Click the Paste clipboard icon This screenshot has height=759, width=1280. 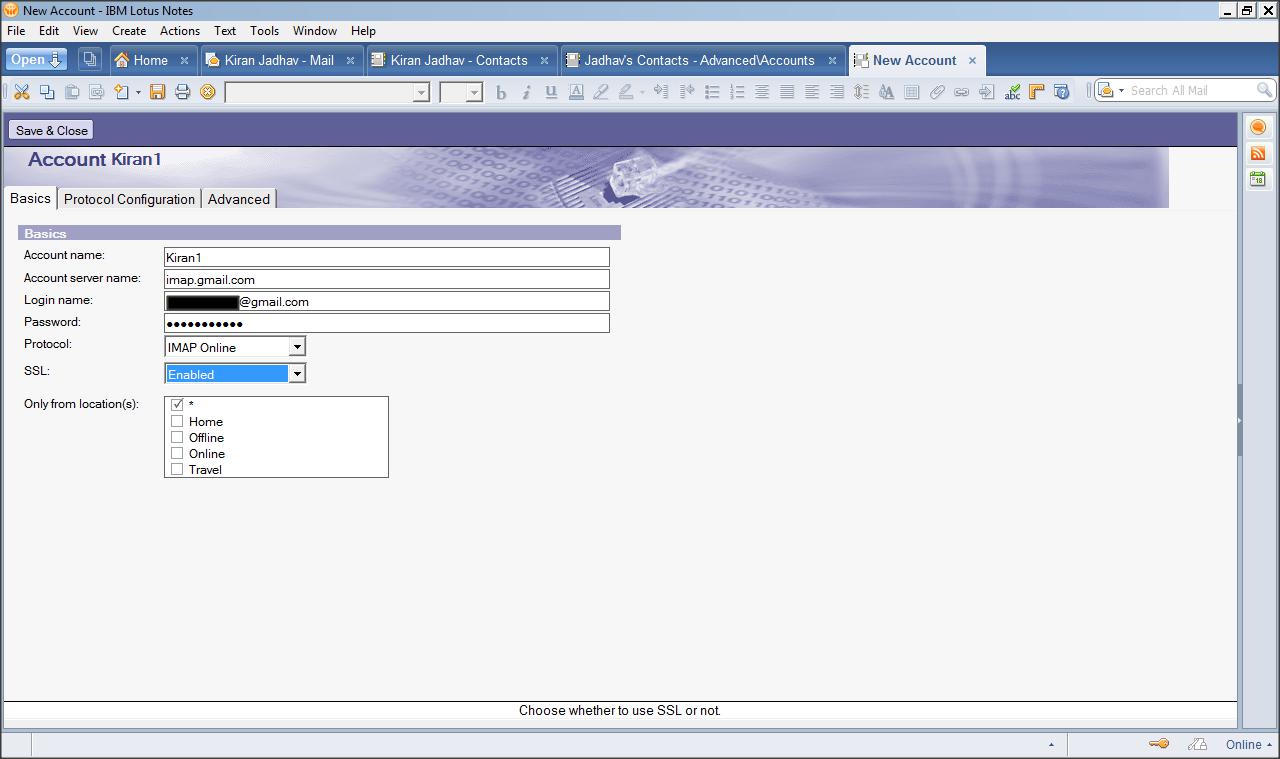pos(72,92)
